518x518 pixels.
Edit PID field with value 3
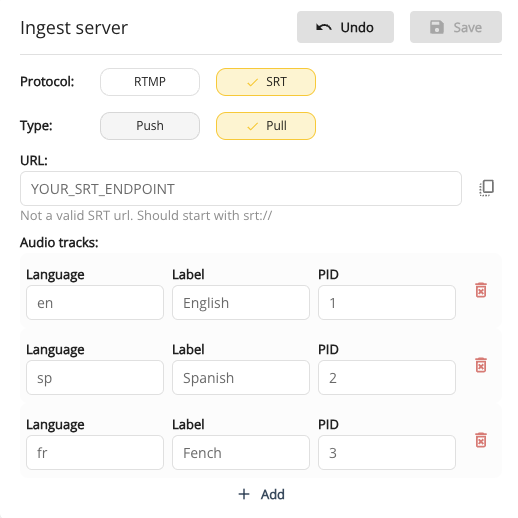click(387, 453)
